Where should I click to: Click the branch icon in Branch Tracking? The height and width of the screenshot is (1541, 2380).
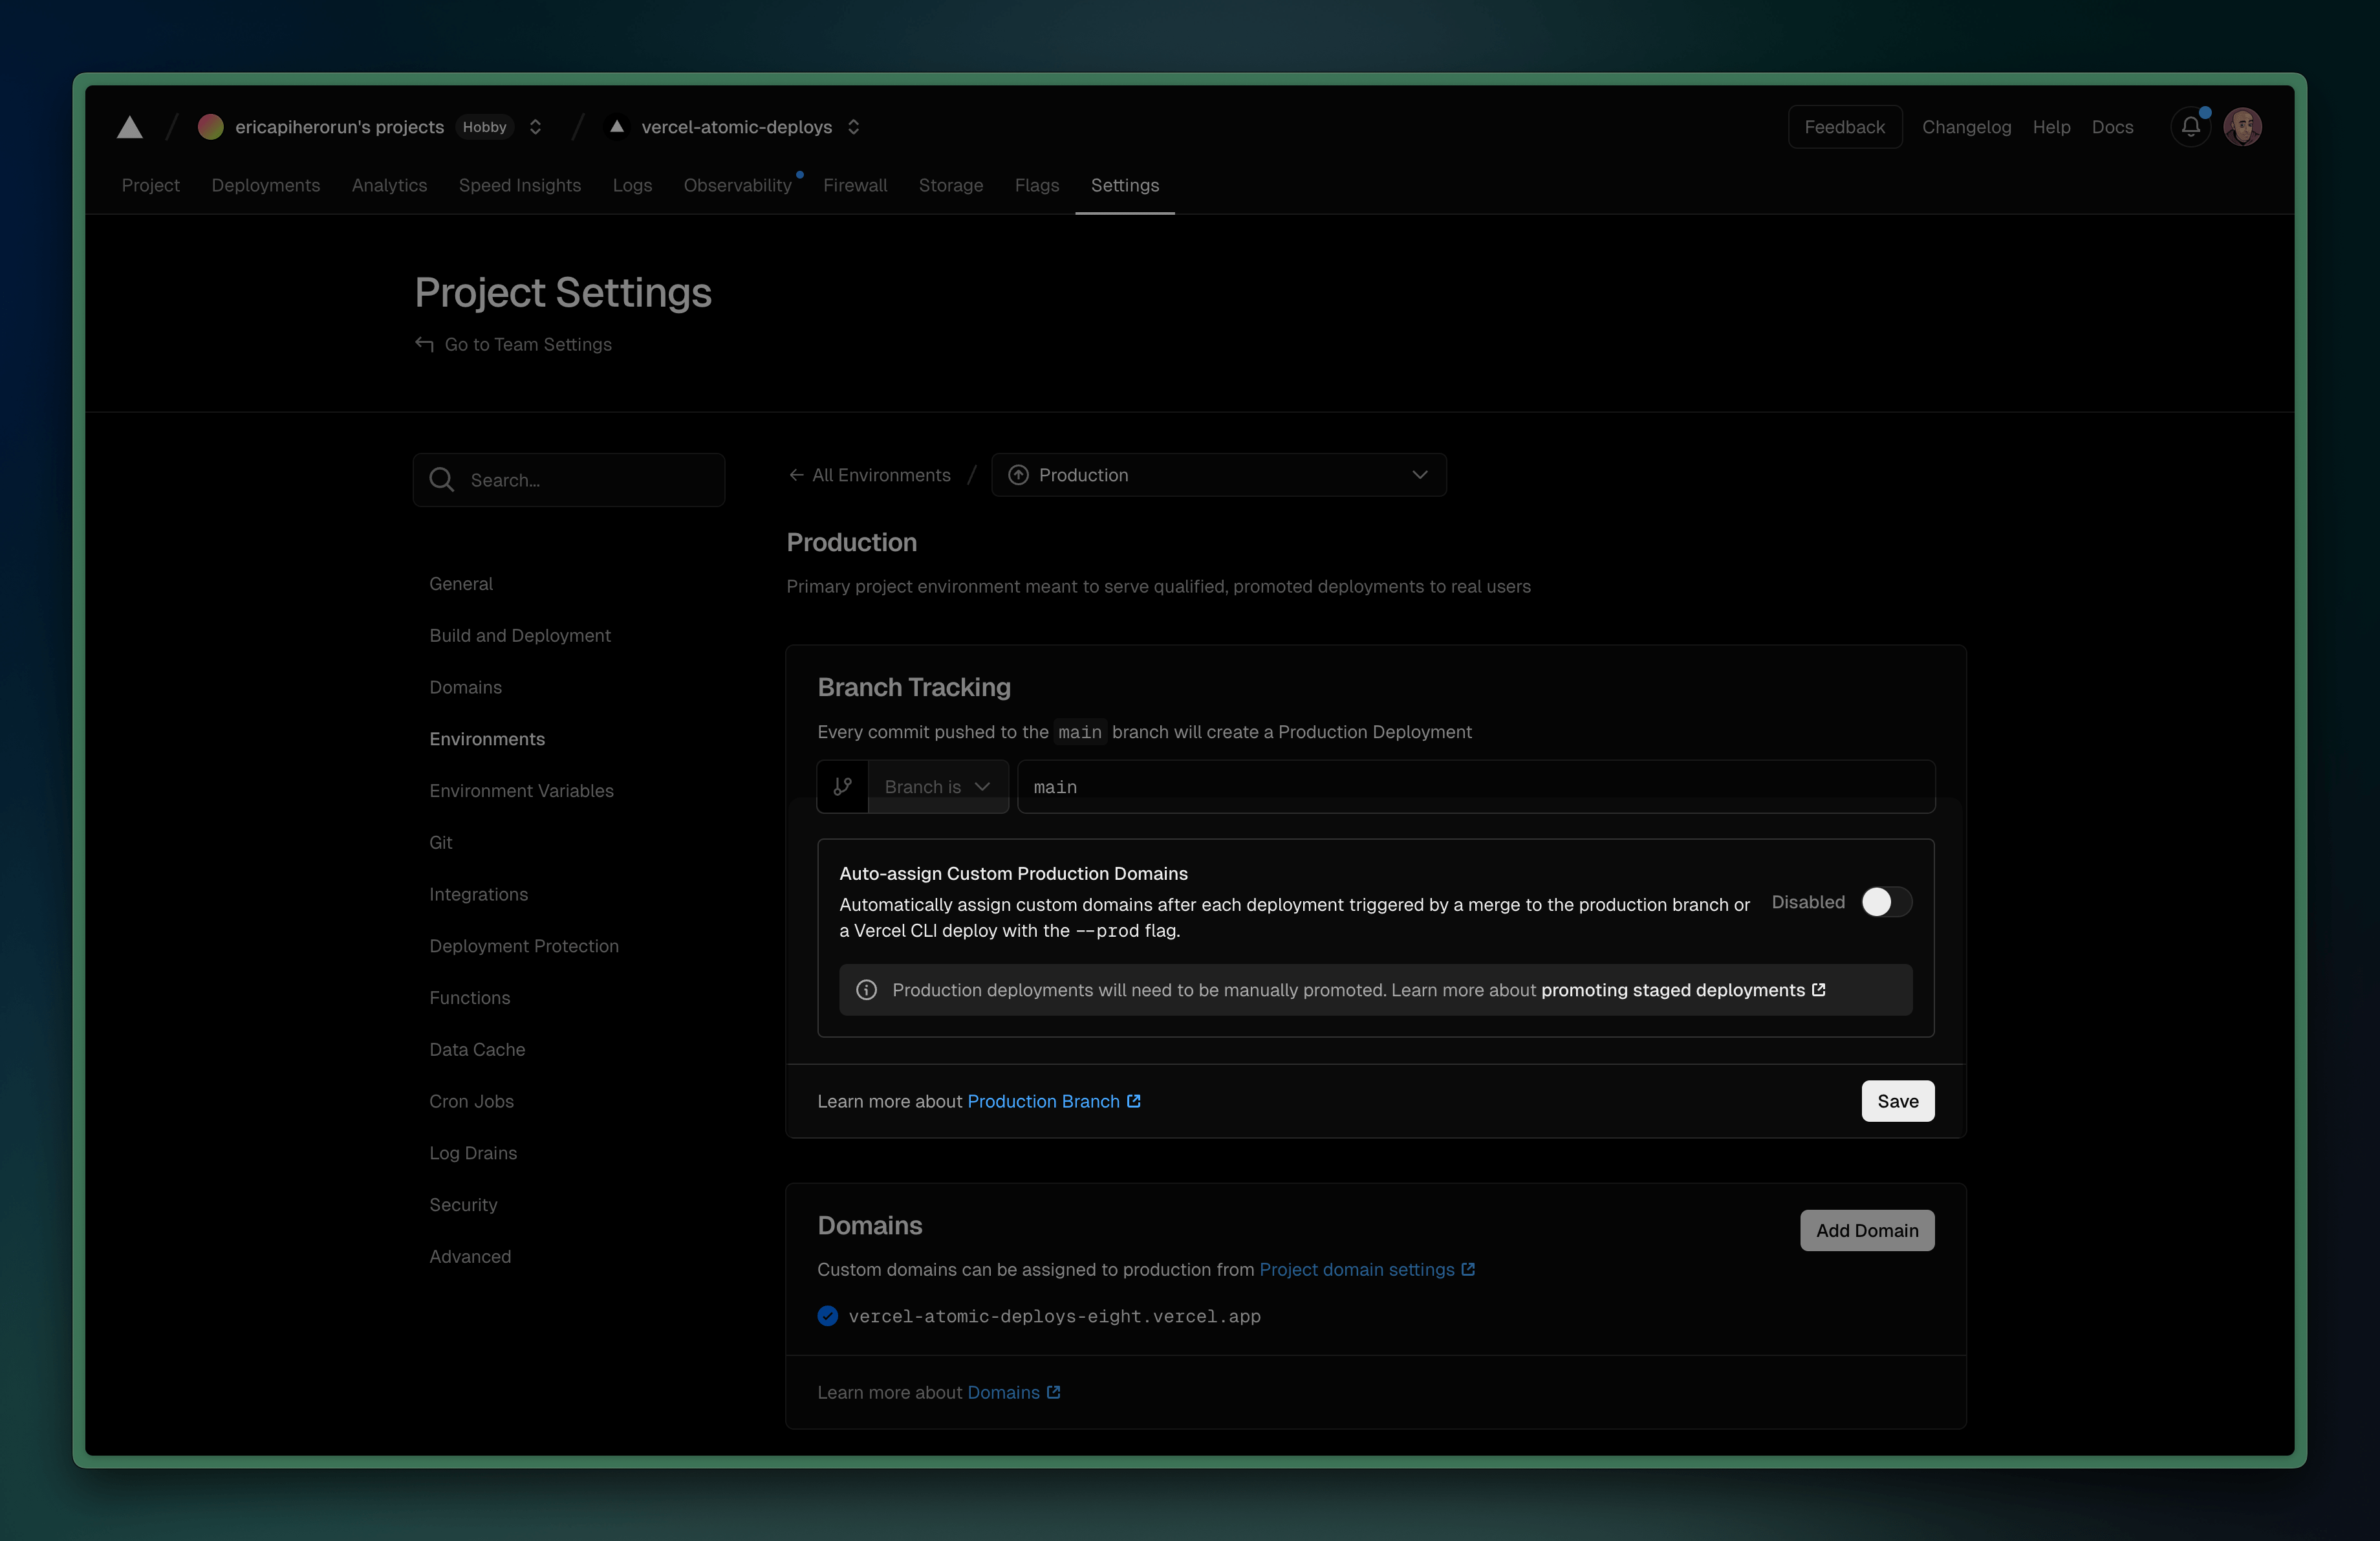[842, 786]
